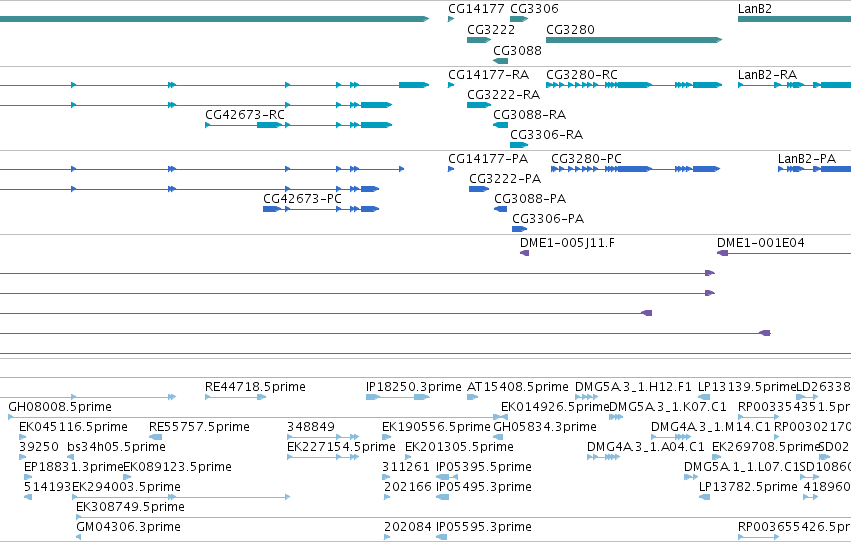
Task: Open the EP18831.3prime EST label
Action: tap(74, 467)
